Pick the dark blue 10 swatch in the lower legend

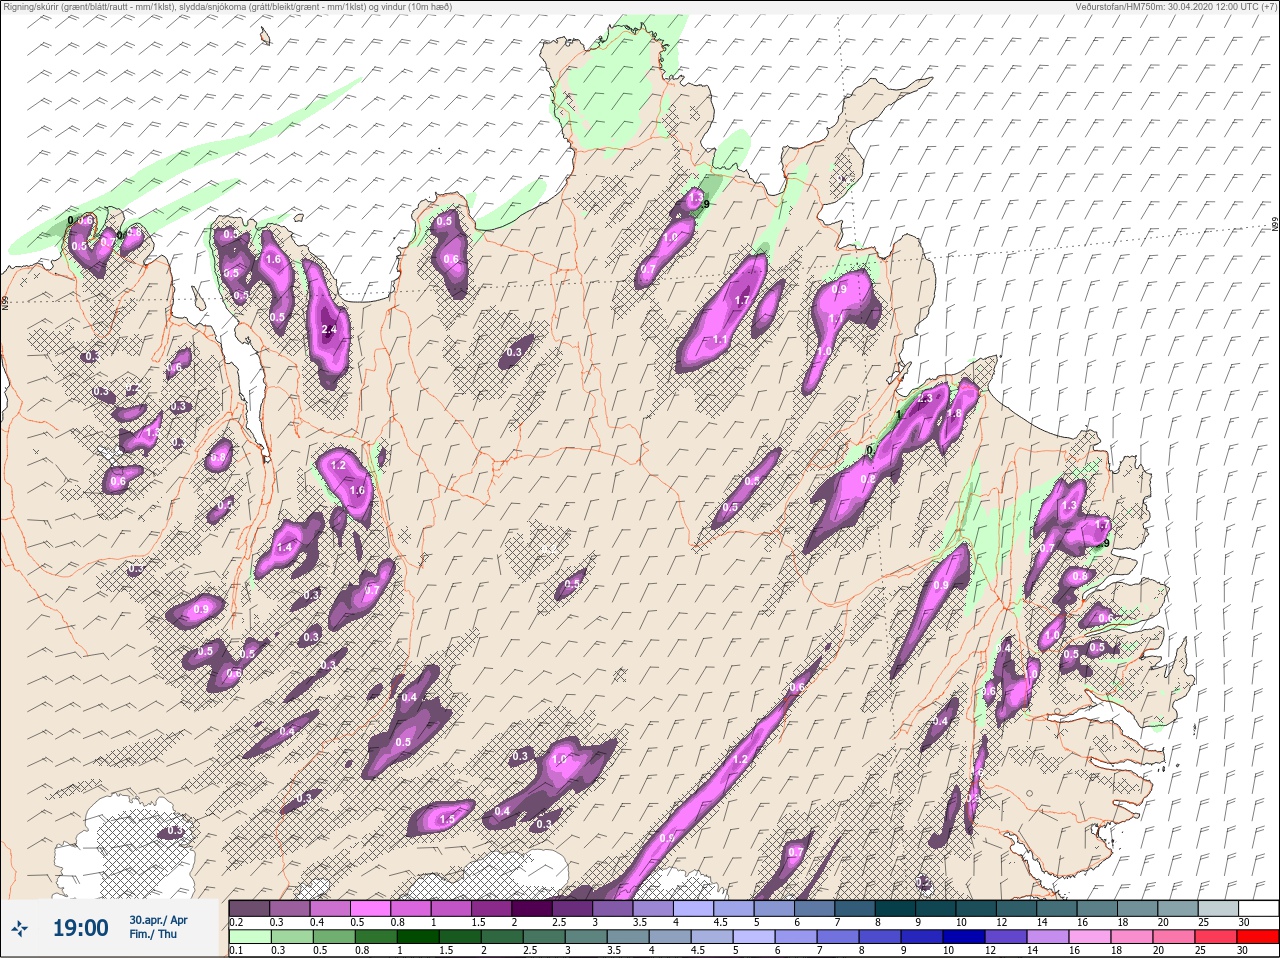point(963,938)
